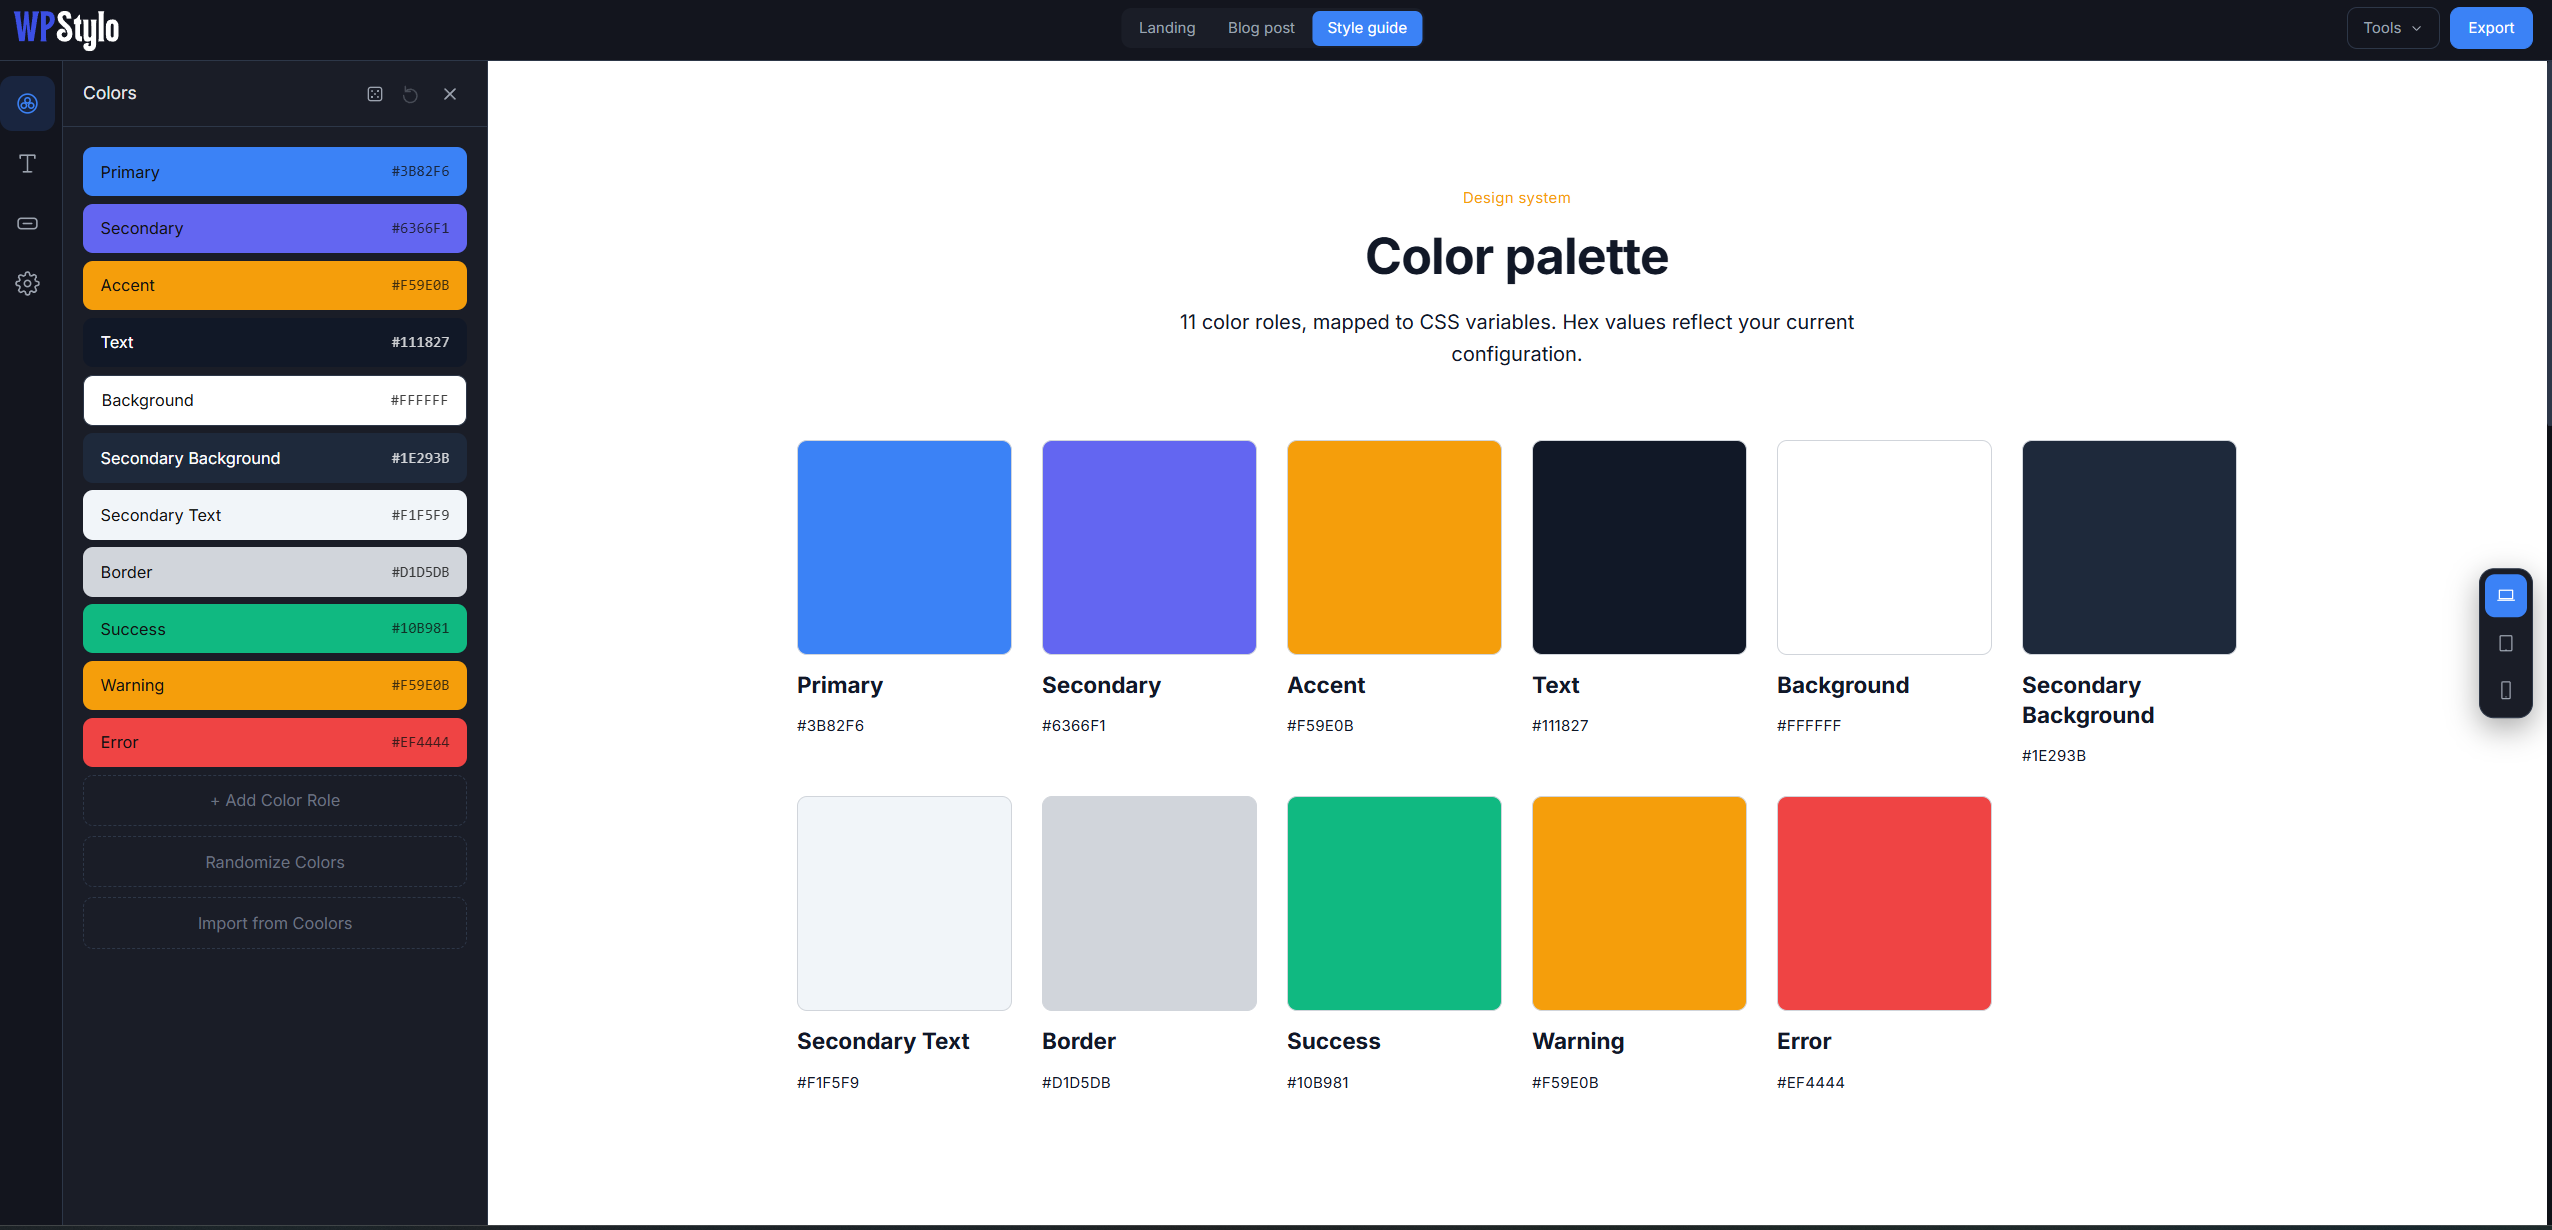Switch to the Landing tab
This screenshot has height=1230, width=2552.
click(x=1167, y=28)
